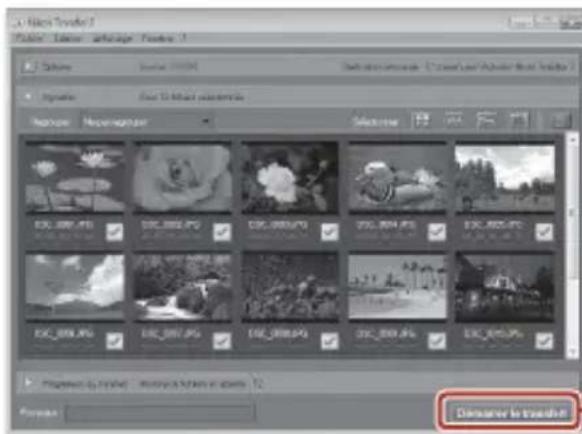This screenshot has width=582, height=434.
Task: Click the transfer progress bar
Action: pos(160,413)
